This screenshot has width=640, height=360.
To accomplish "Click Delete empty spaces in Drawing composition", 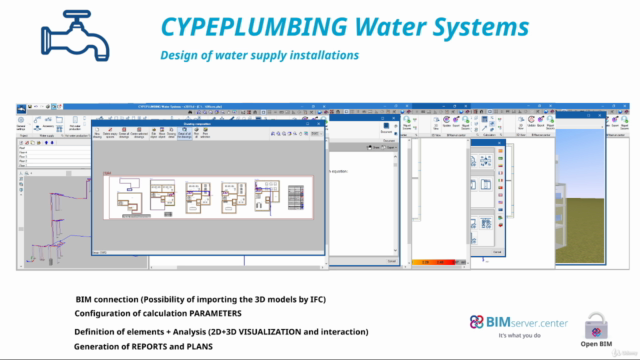I will click(x=110, y=133).
